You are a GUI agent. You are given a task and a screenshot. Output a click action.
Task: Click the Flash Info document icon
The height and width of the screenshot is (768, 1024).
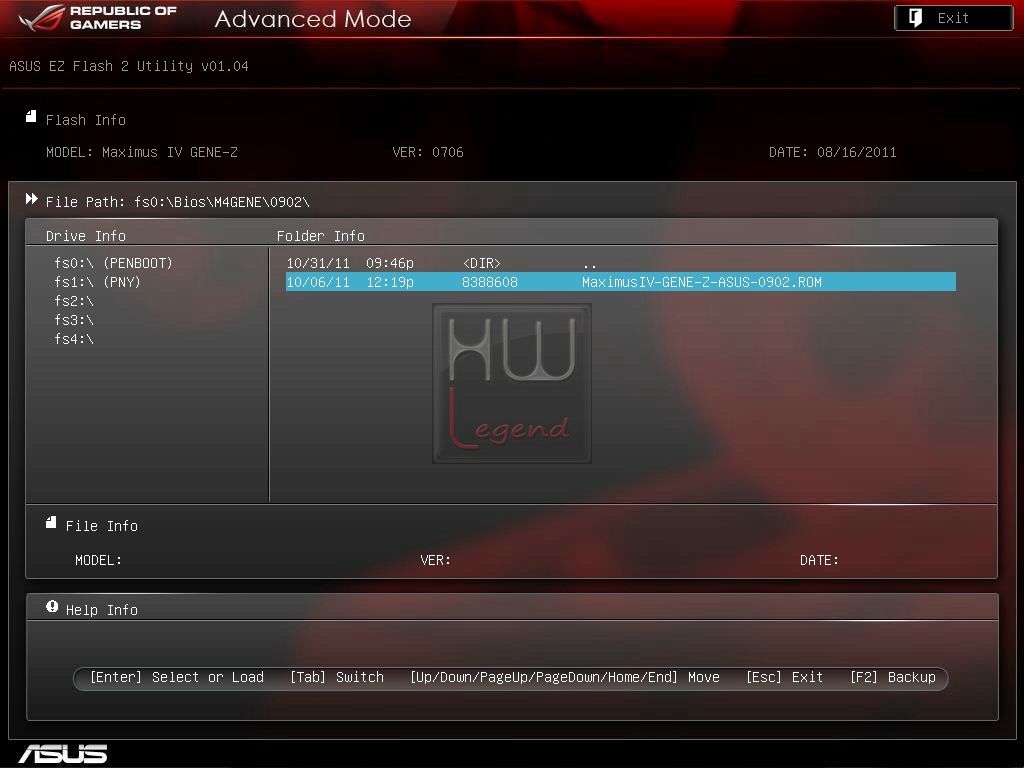[31, 116]
